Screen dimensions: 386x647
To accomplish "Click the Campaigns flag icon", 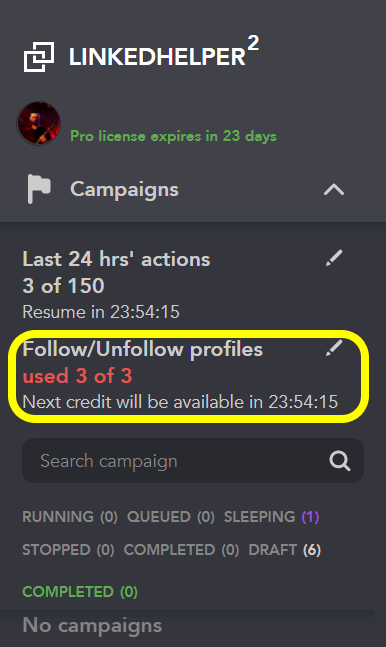I will point(39,189).
